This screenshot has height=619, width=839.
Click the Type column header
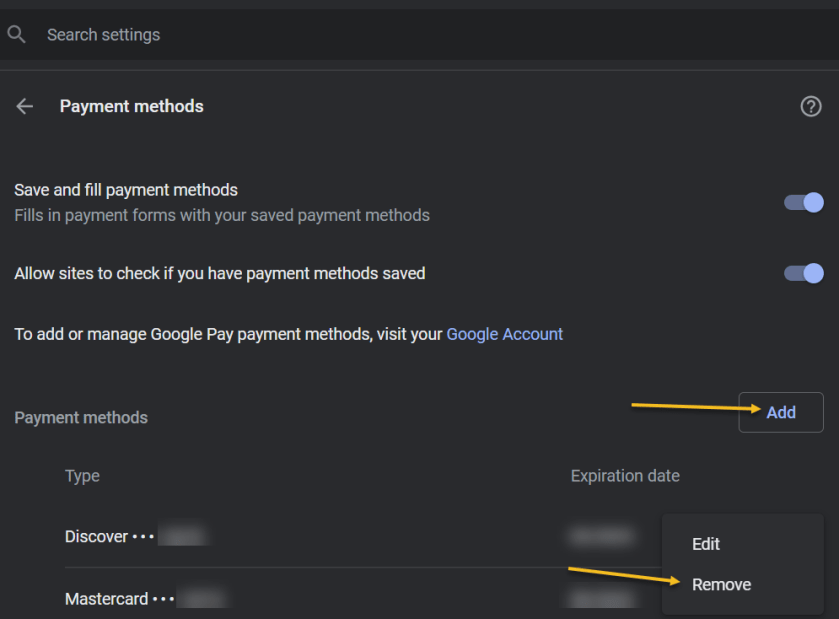pos(82,476)
